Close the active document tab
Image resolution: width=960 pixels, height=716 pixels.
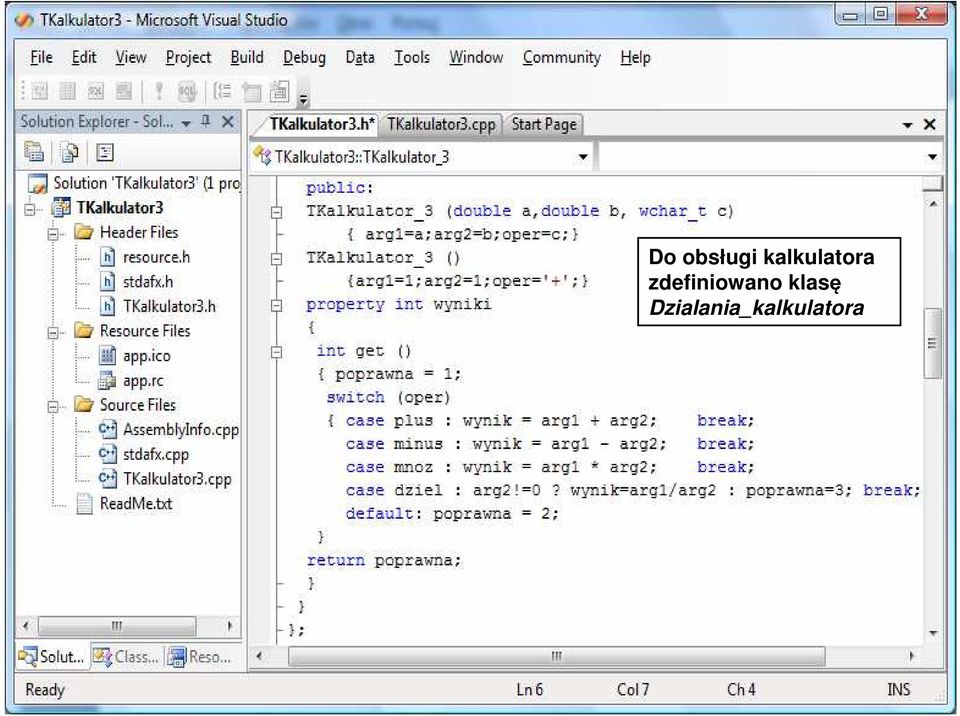930,124
